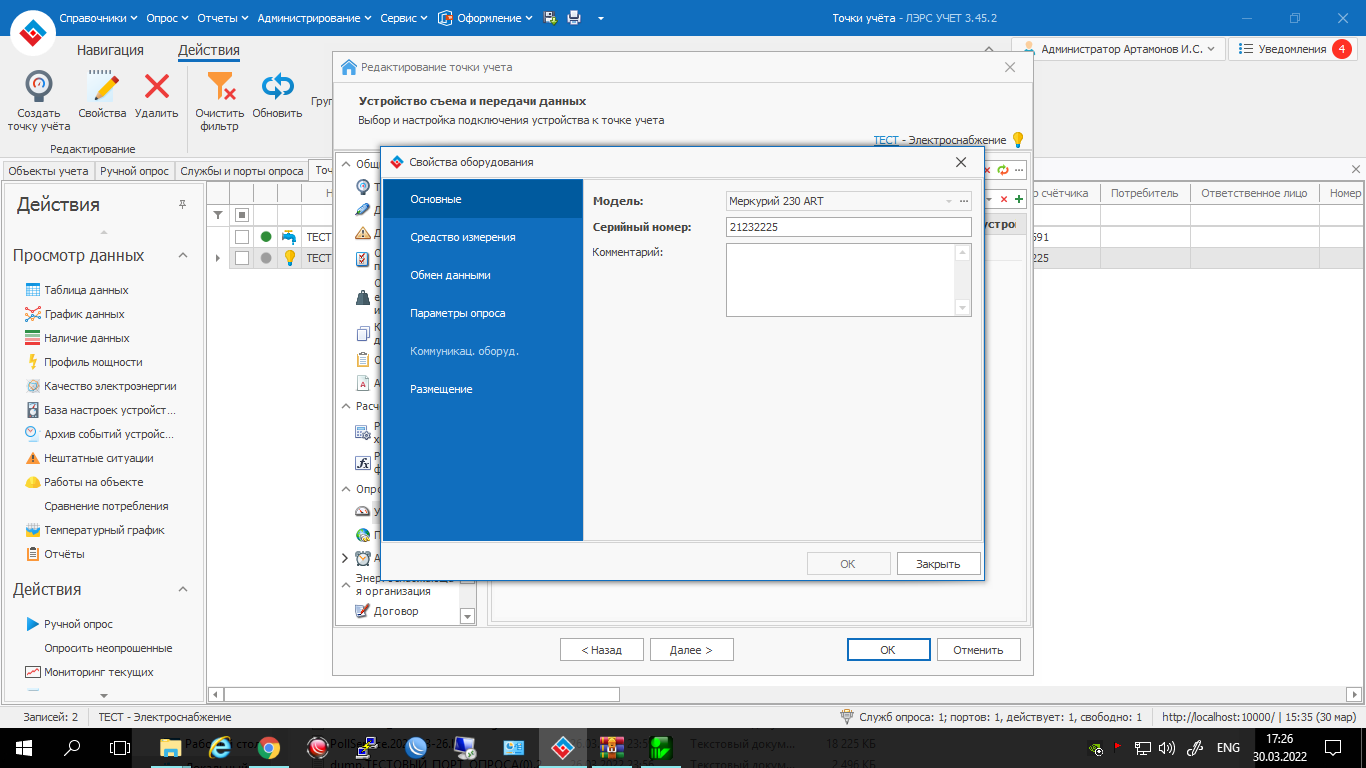Open Таблица данных in the sidebar
Viewport: 1366px width, 768px height.
(x=86, y=290)
